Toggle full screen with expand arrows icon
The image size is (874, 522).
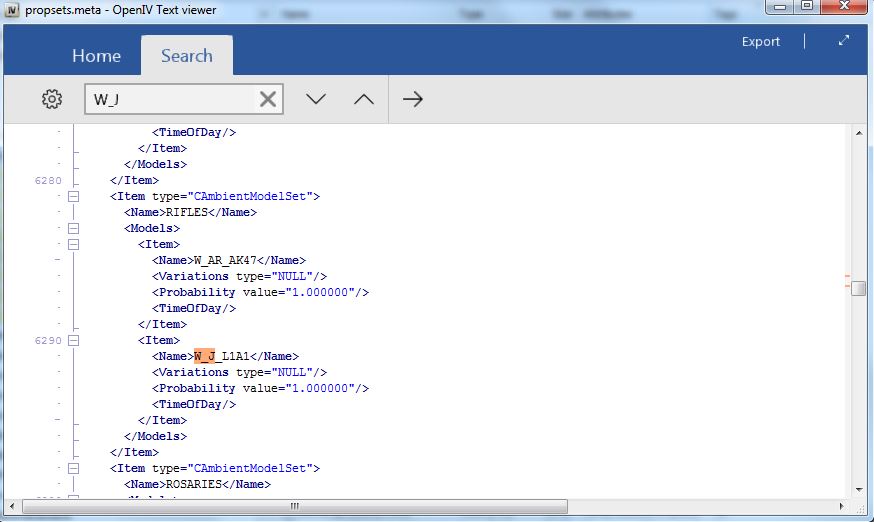[844, 41]
